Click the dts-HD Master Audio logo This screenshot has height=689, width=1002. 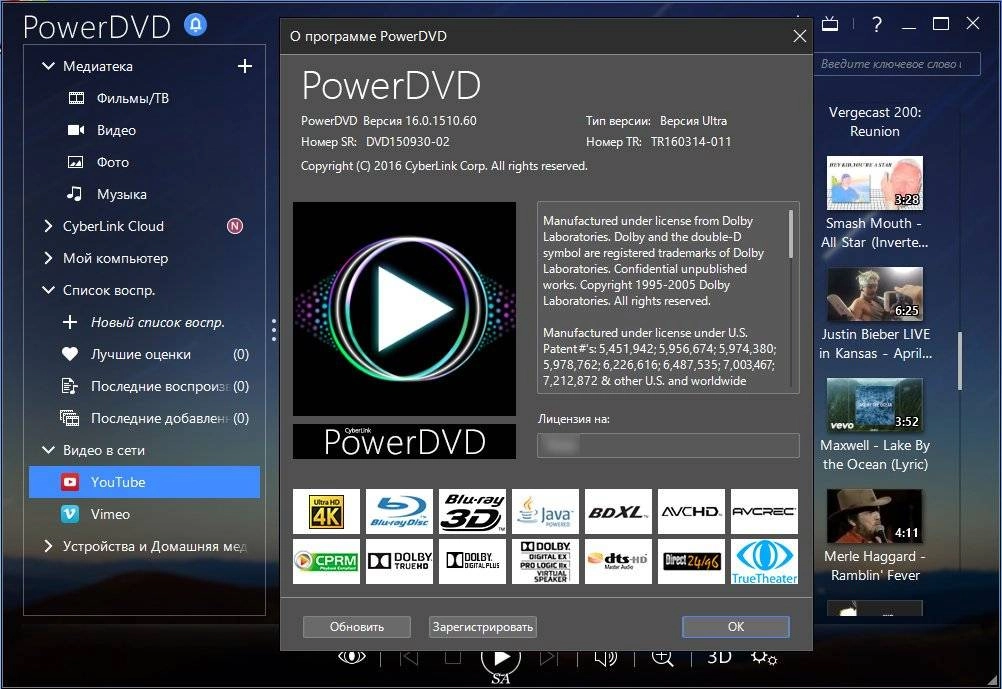point(618,561)
